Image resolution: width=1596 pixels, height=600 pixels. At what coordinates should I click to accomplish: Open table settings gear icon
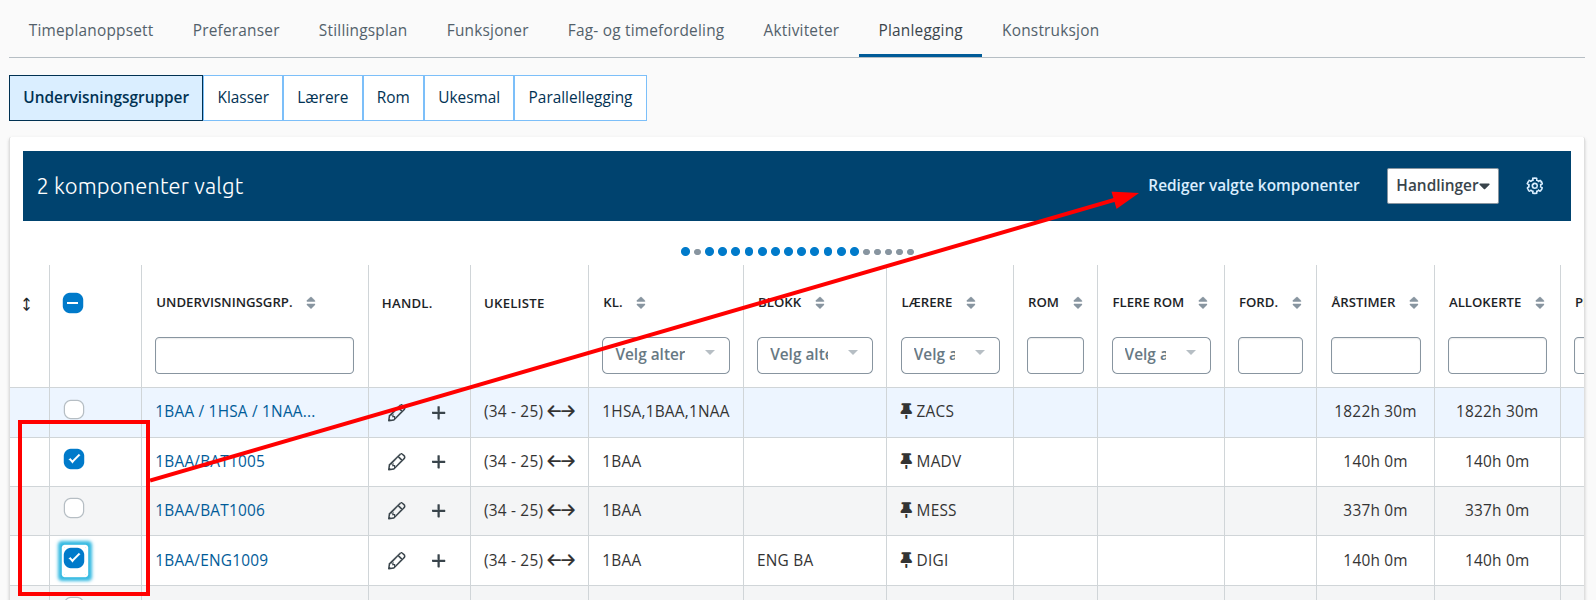pos(1534,186)
